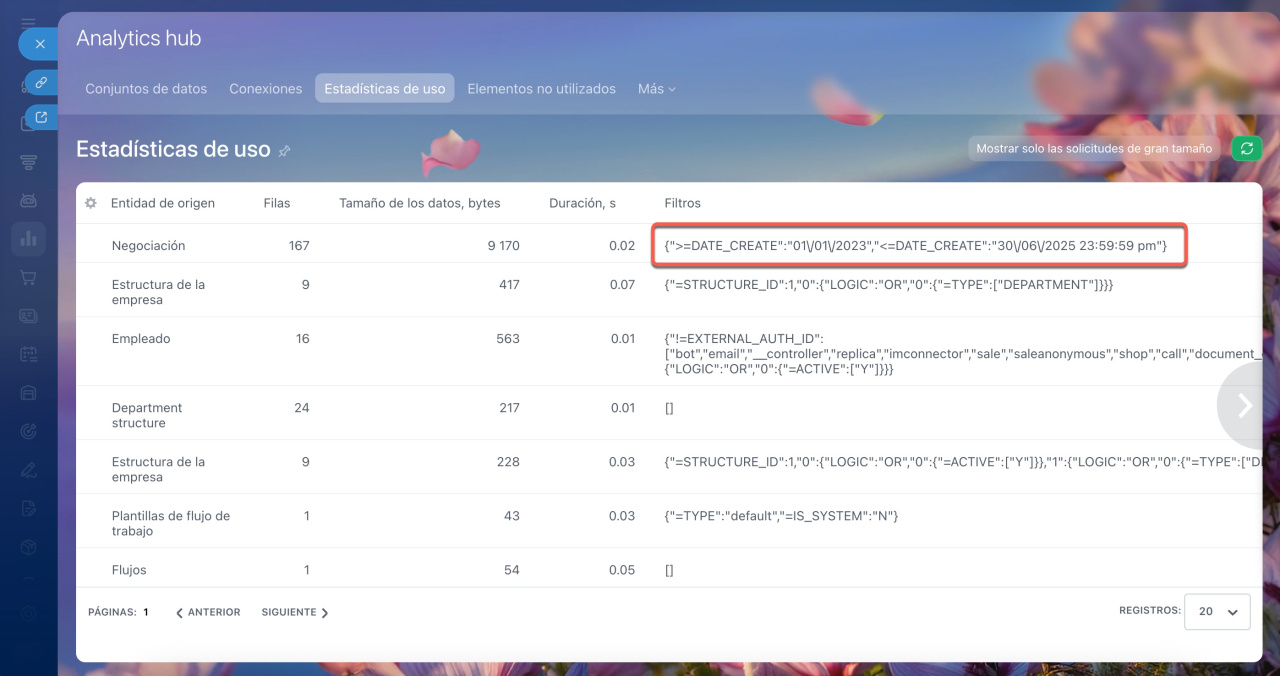Switch to Conexiones tab
Screen dimensions: 1280x676
point(265,89)
